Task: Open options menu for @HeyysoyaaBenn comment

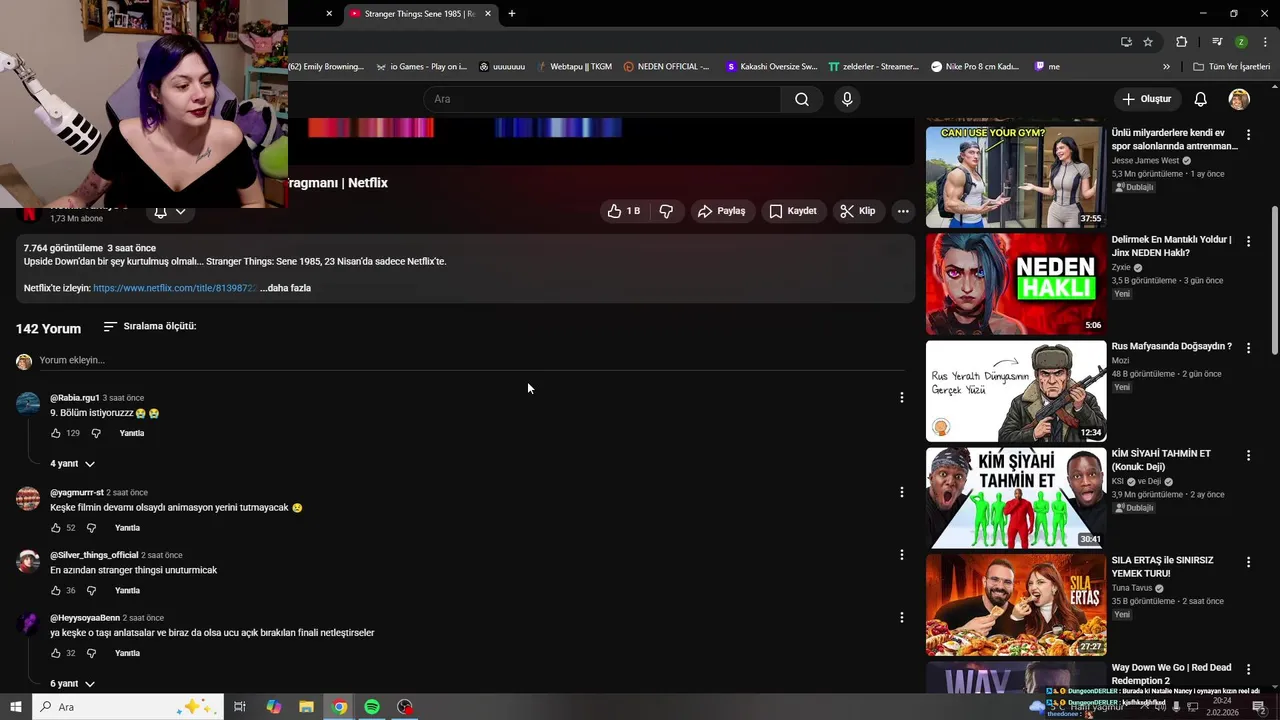Action: click(x=901, y=618)
